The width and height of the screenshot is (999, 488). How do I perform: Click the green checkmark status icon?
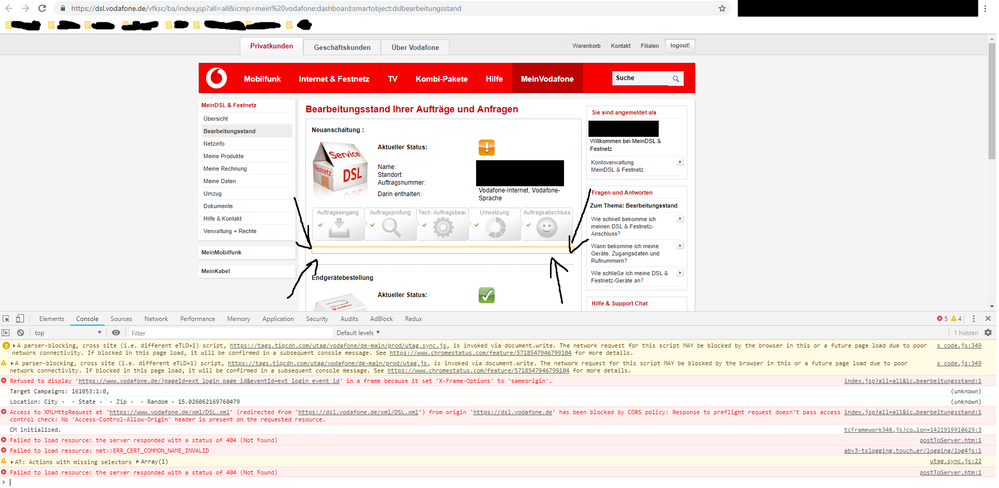pos(487,295)
